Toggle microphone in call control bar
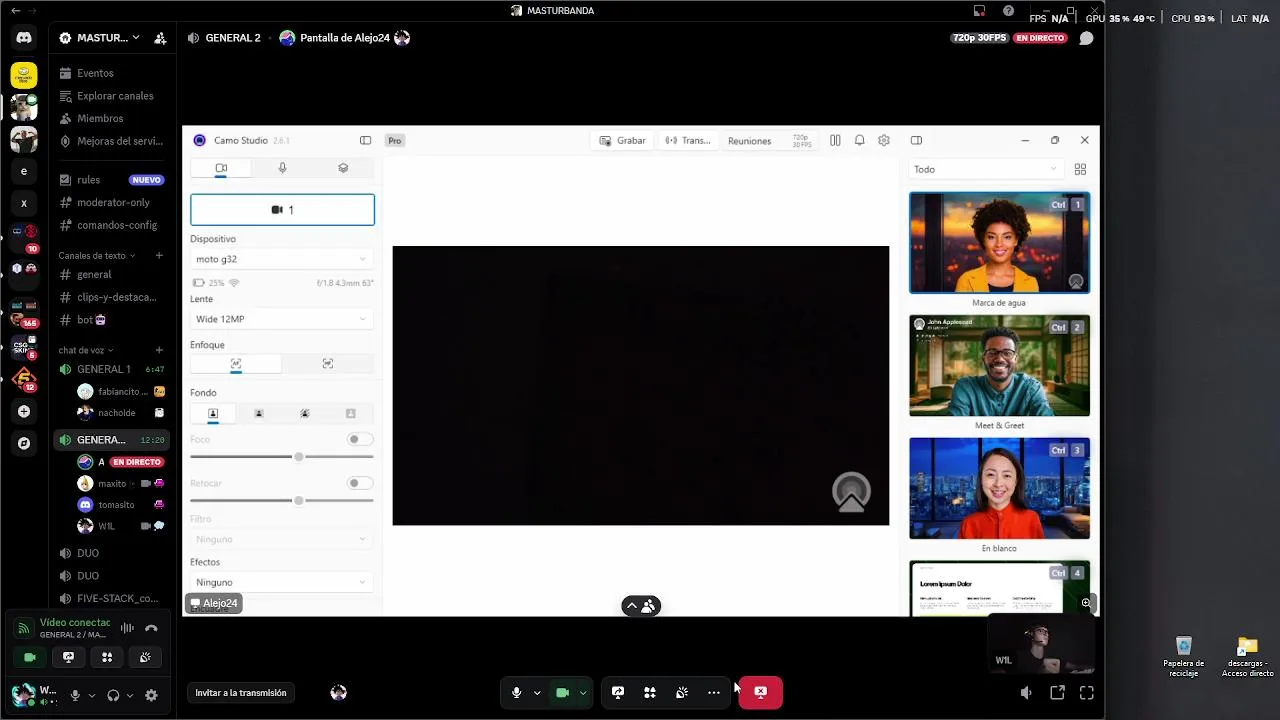1280x720 pixels. coord(516,692)
